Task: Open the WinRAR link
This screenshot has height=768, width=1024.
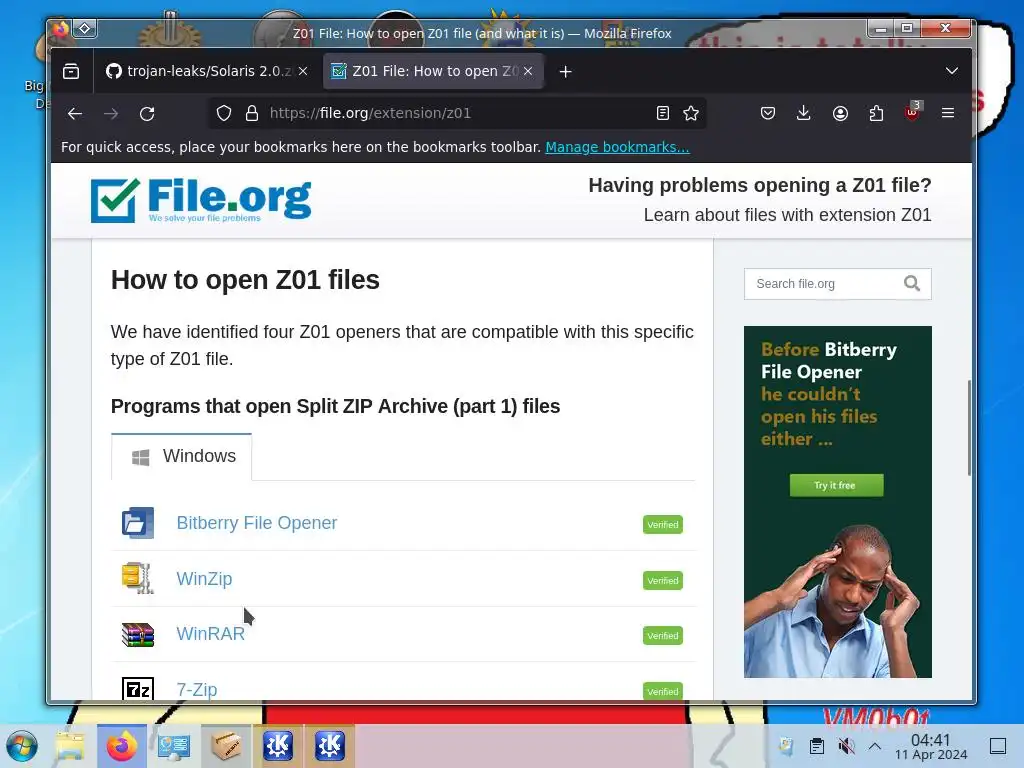Action: (x=210, y=634)
